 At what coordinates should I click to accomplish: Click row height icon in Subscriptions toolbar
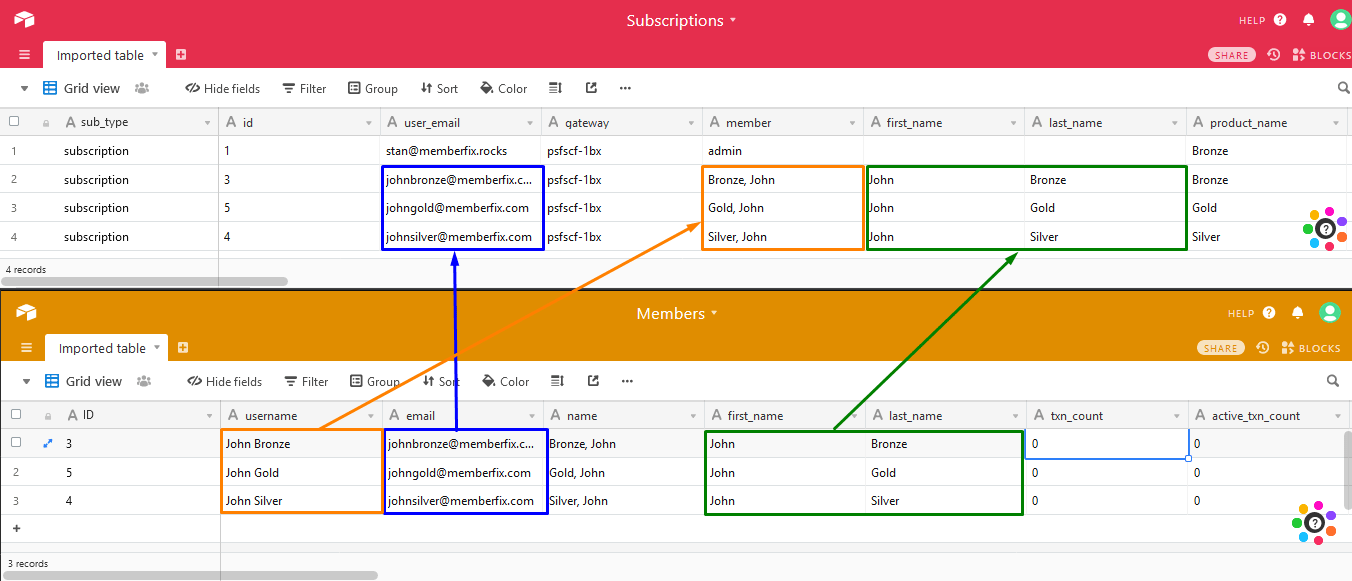click(556, 88)
